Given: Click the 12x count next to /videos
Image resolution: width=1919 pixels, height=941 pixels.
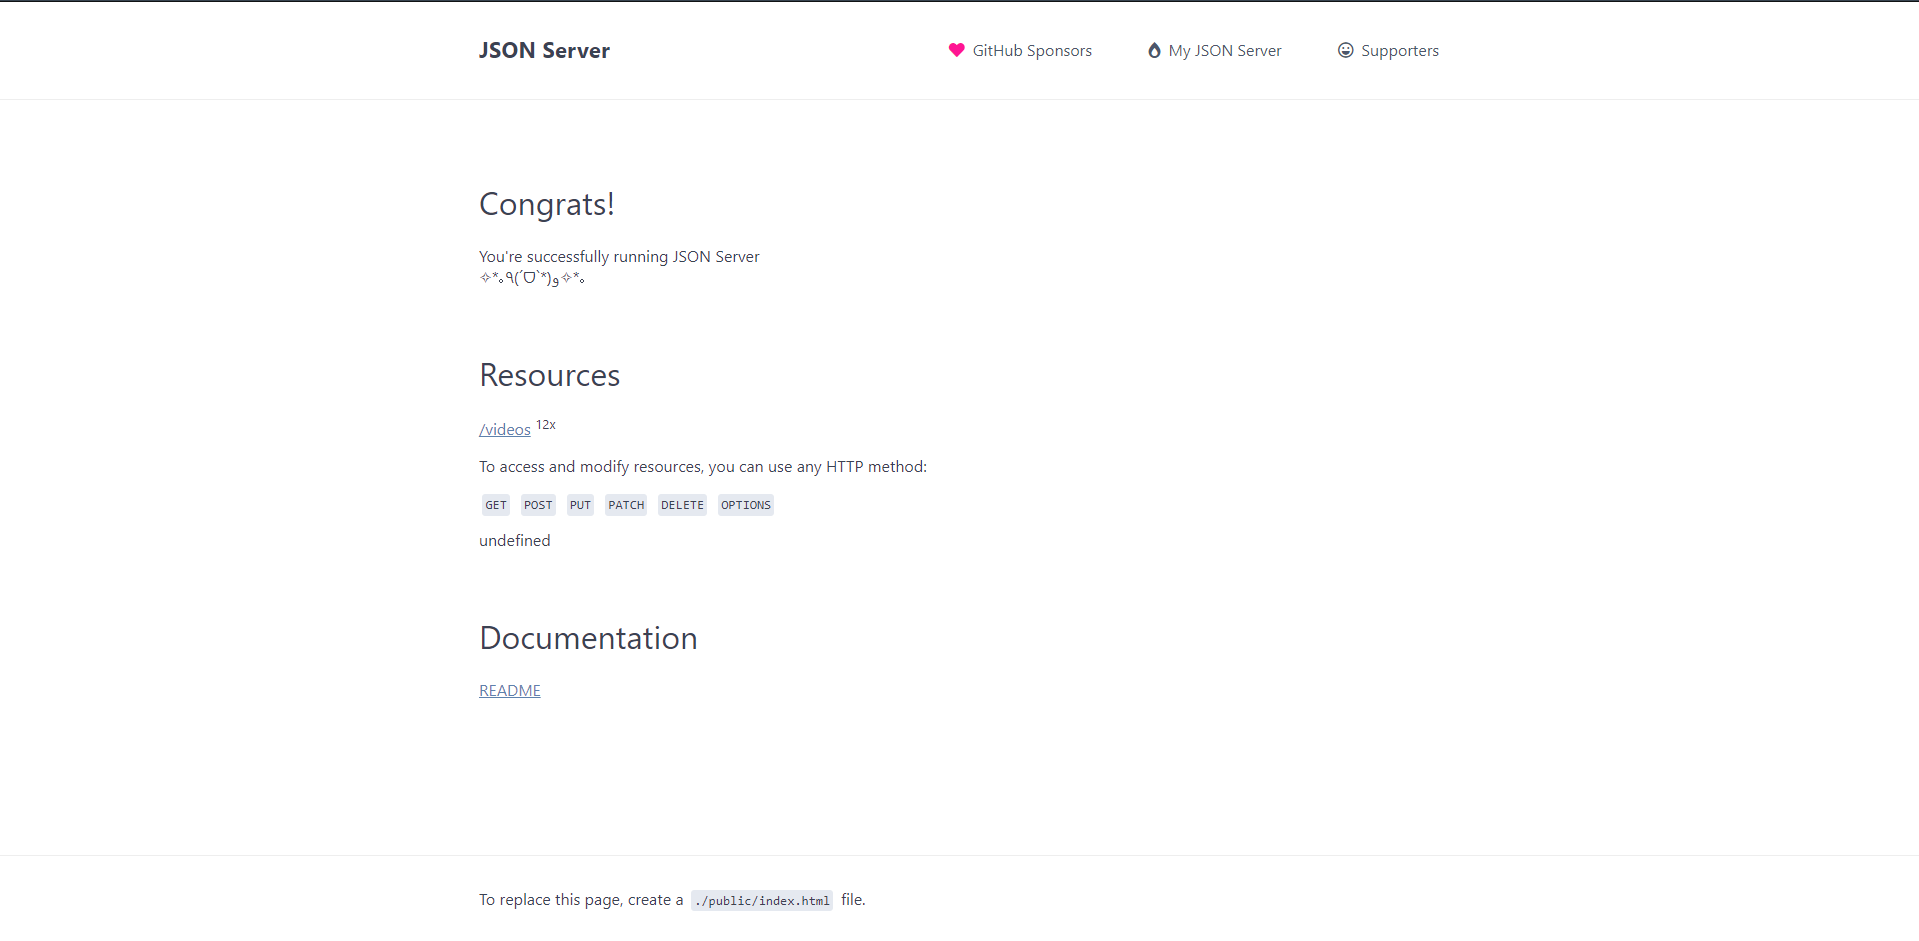Looking at the screenshot, I should tap(546, 425).
